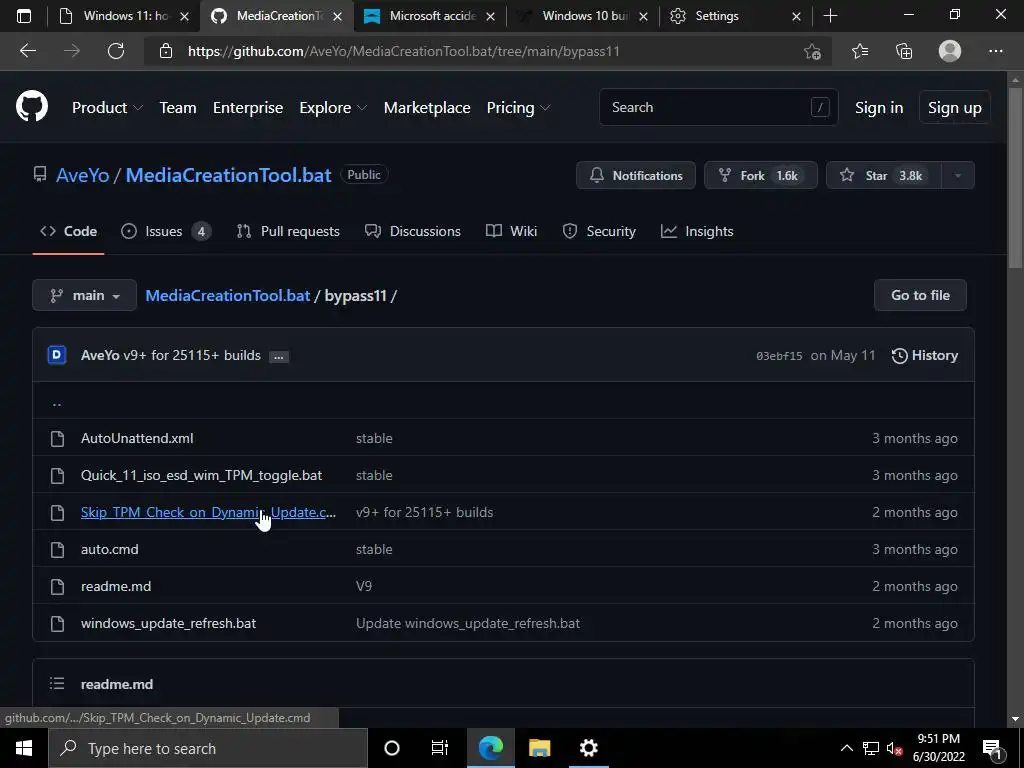
Task: Open the Collections icon in toolbar
Action: 904,51
